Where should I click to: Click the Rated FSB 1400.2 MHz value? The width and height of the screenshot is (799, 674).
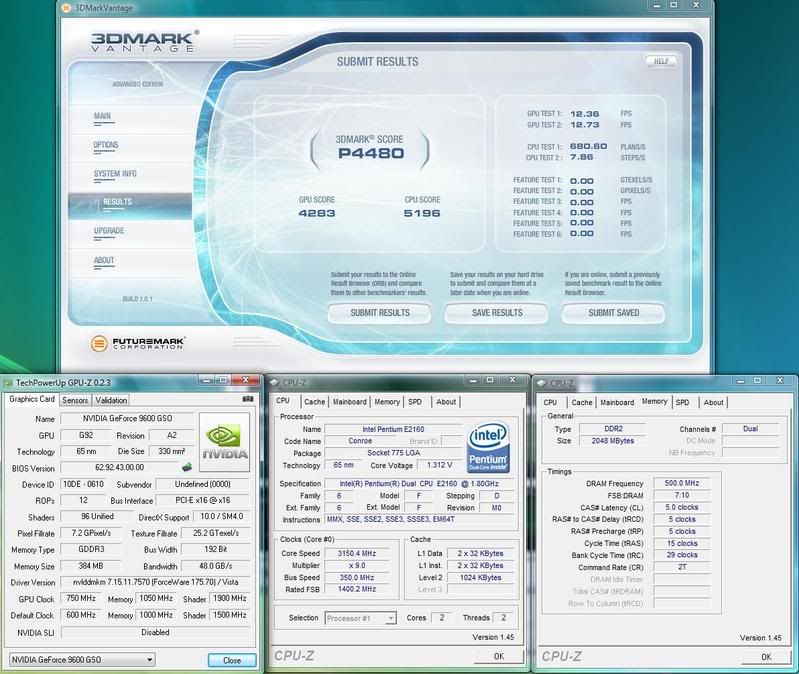(357, 589)
